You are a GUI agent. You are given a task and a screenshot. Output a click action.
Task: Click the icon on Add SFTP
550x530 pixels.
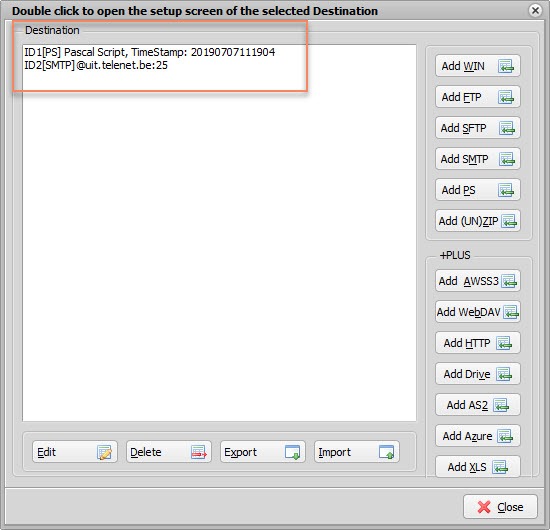coord(507,128)
